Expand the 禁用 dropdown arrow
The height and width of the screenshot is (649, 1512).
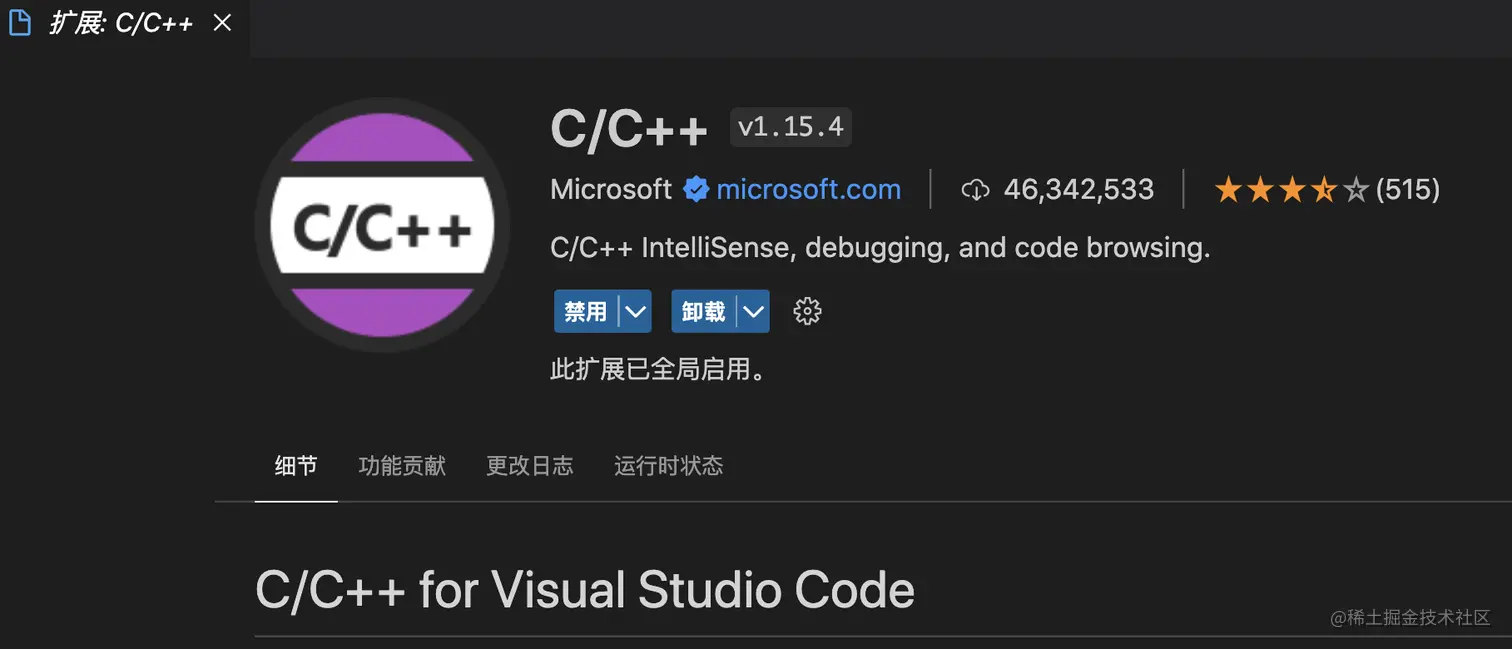[x=636, y=311]
